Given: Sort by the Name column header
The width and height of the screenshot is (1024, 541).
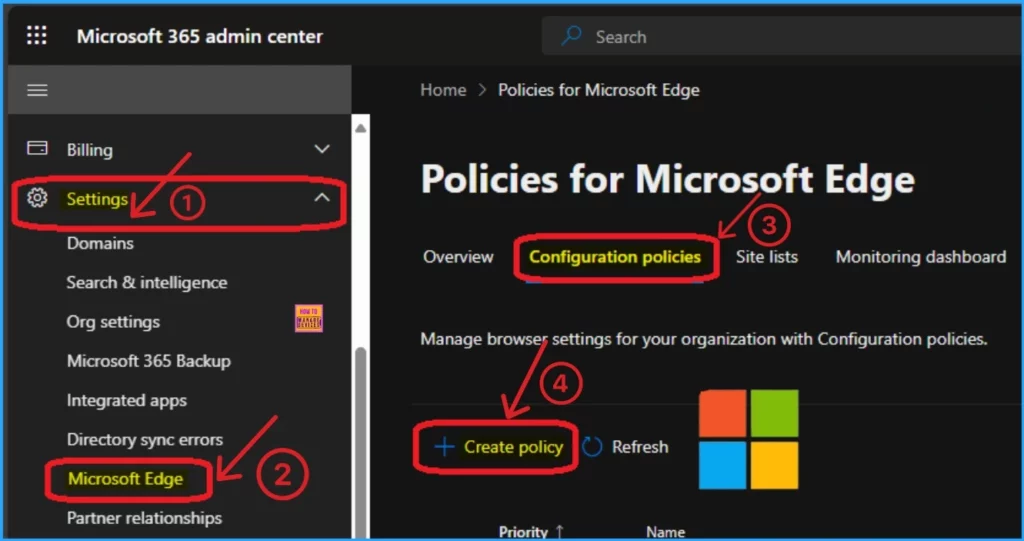Looking at the screenshot, I should (665, 532).
